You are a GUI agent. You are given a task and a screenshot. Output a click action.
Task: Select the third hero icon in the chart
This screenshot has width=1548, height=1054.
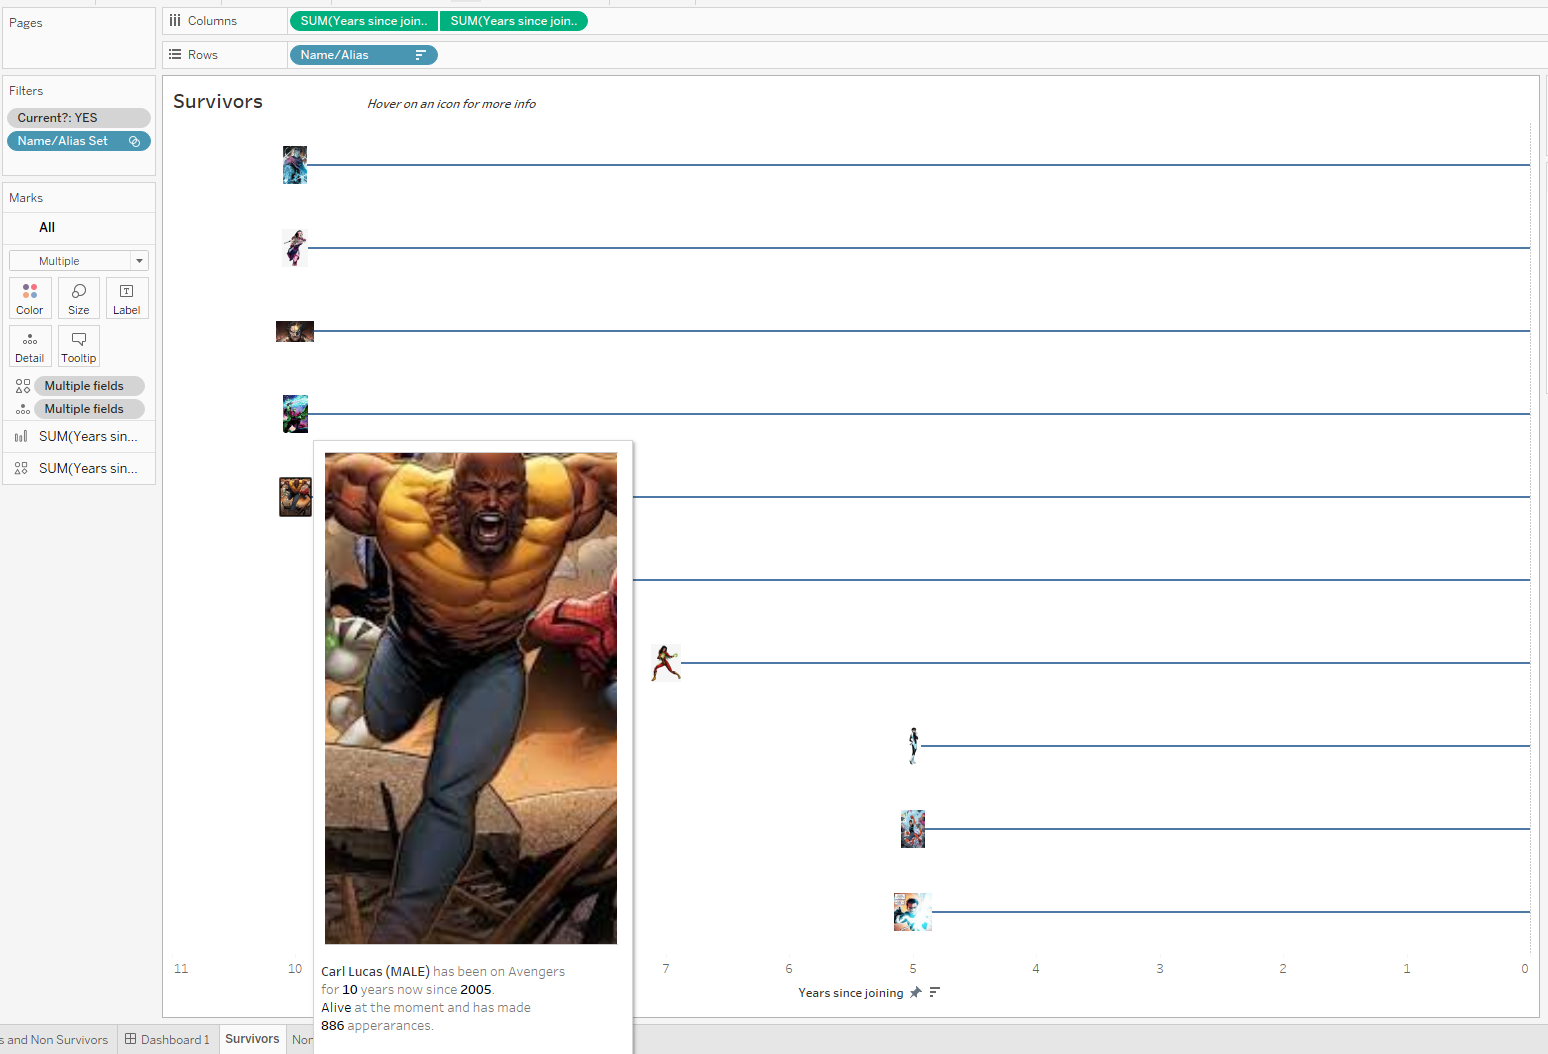point(295,331)
